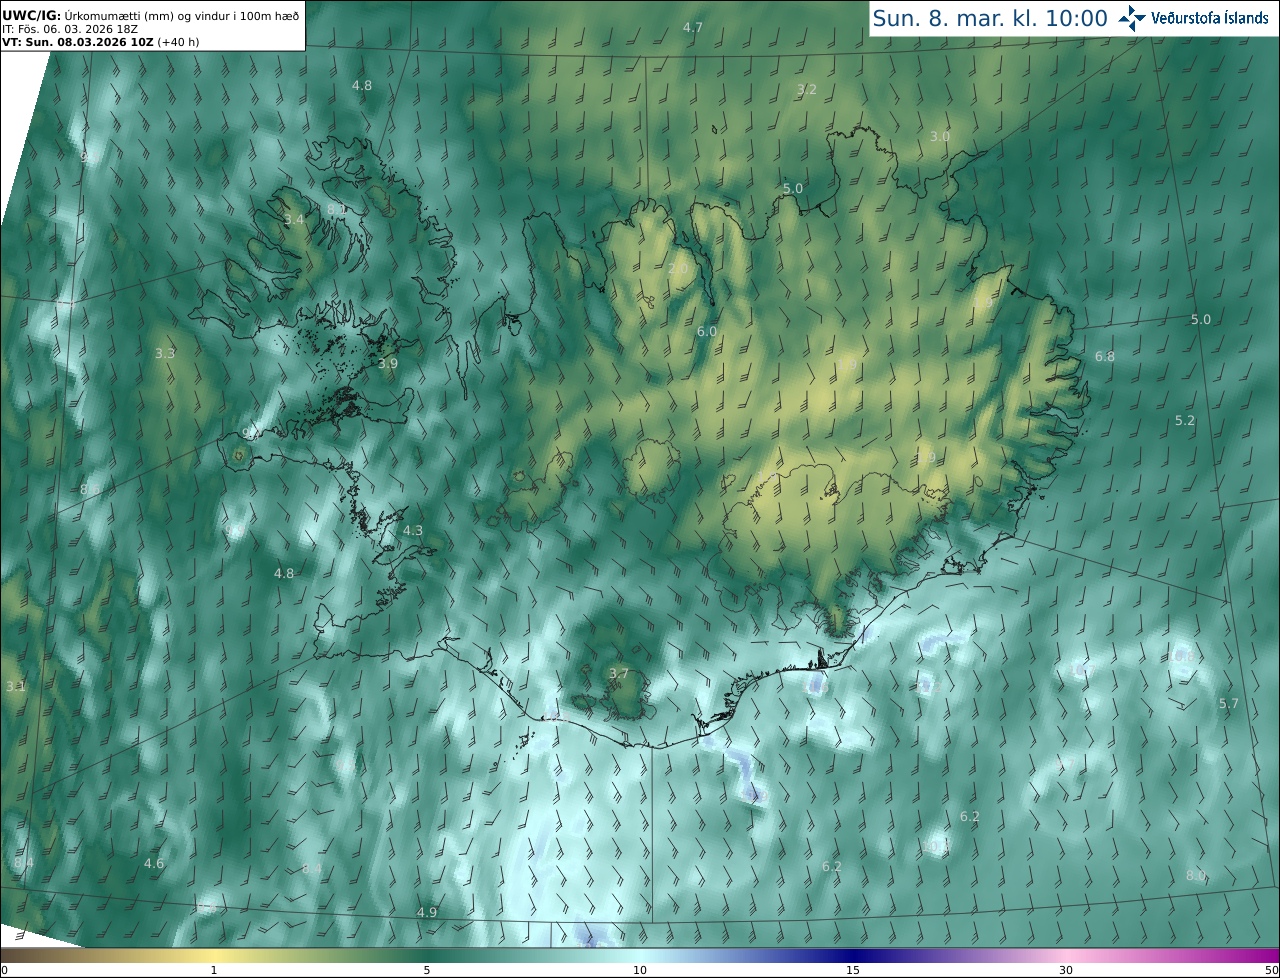Click the 2.0 value label on map
This screenshot has height=978, width=1280.
click(678, 269)
